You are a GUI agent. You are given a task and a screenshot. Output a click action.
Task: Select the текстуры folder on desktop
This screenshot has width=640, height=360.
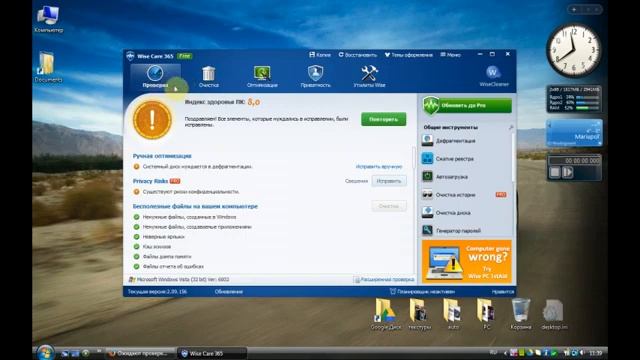(419, 314)
